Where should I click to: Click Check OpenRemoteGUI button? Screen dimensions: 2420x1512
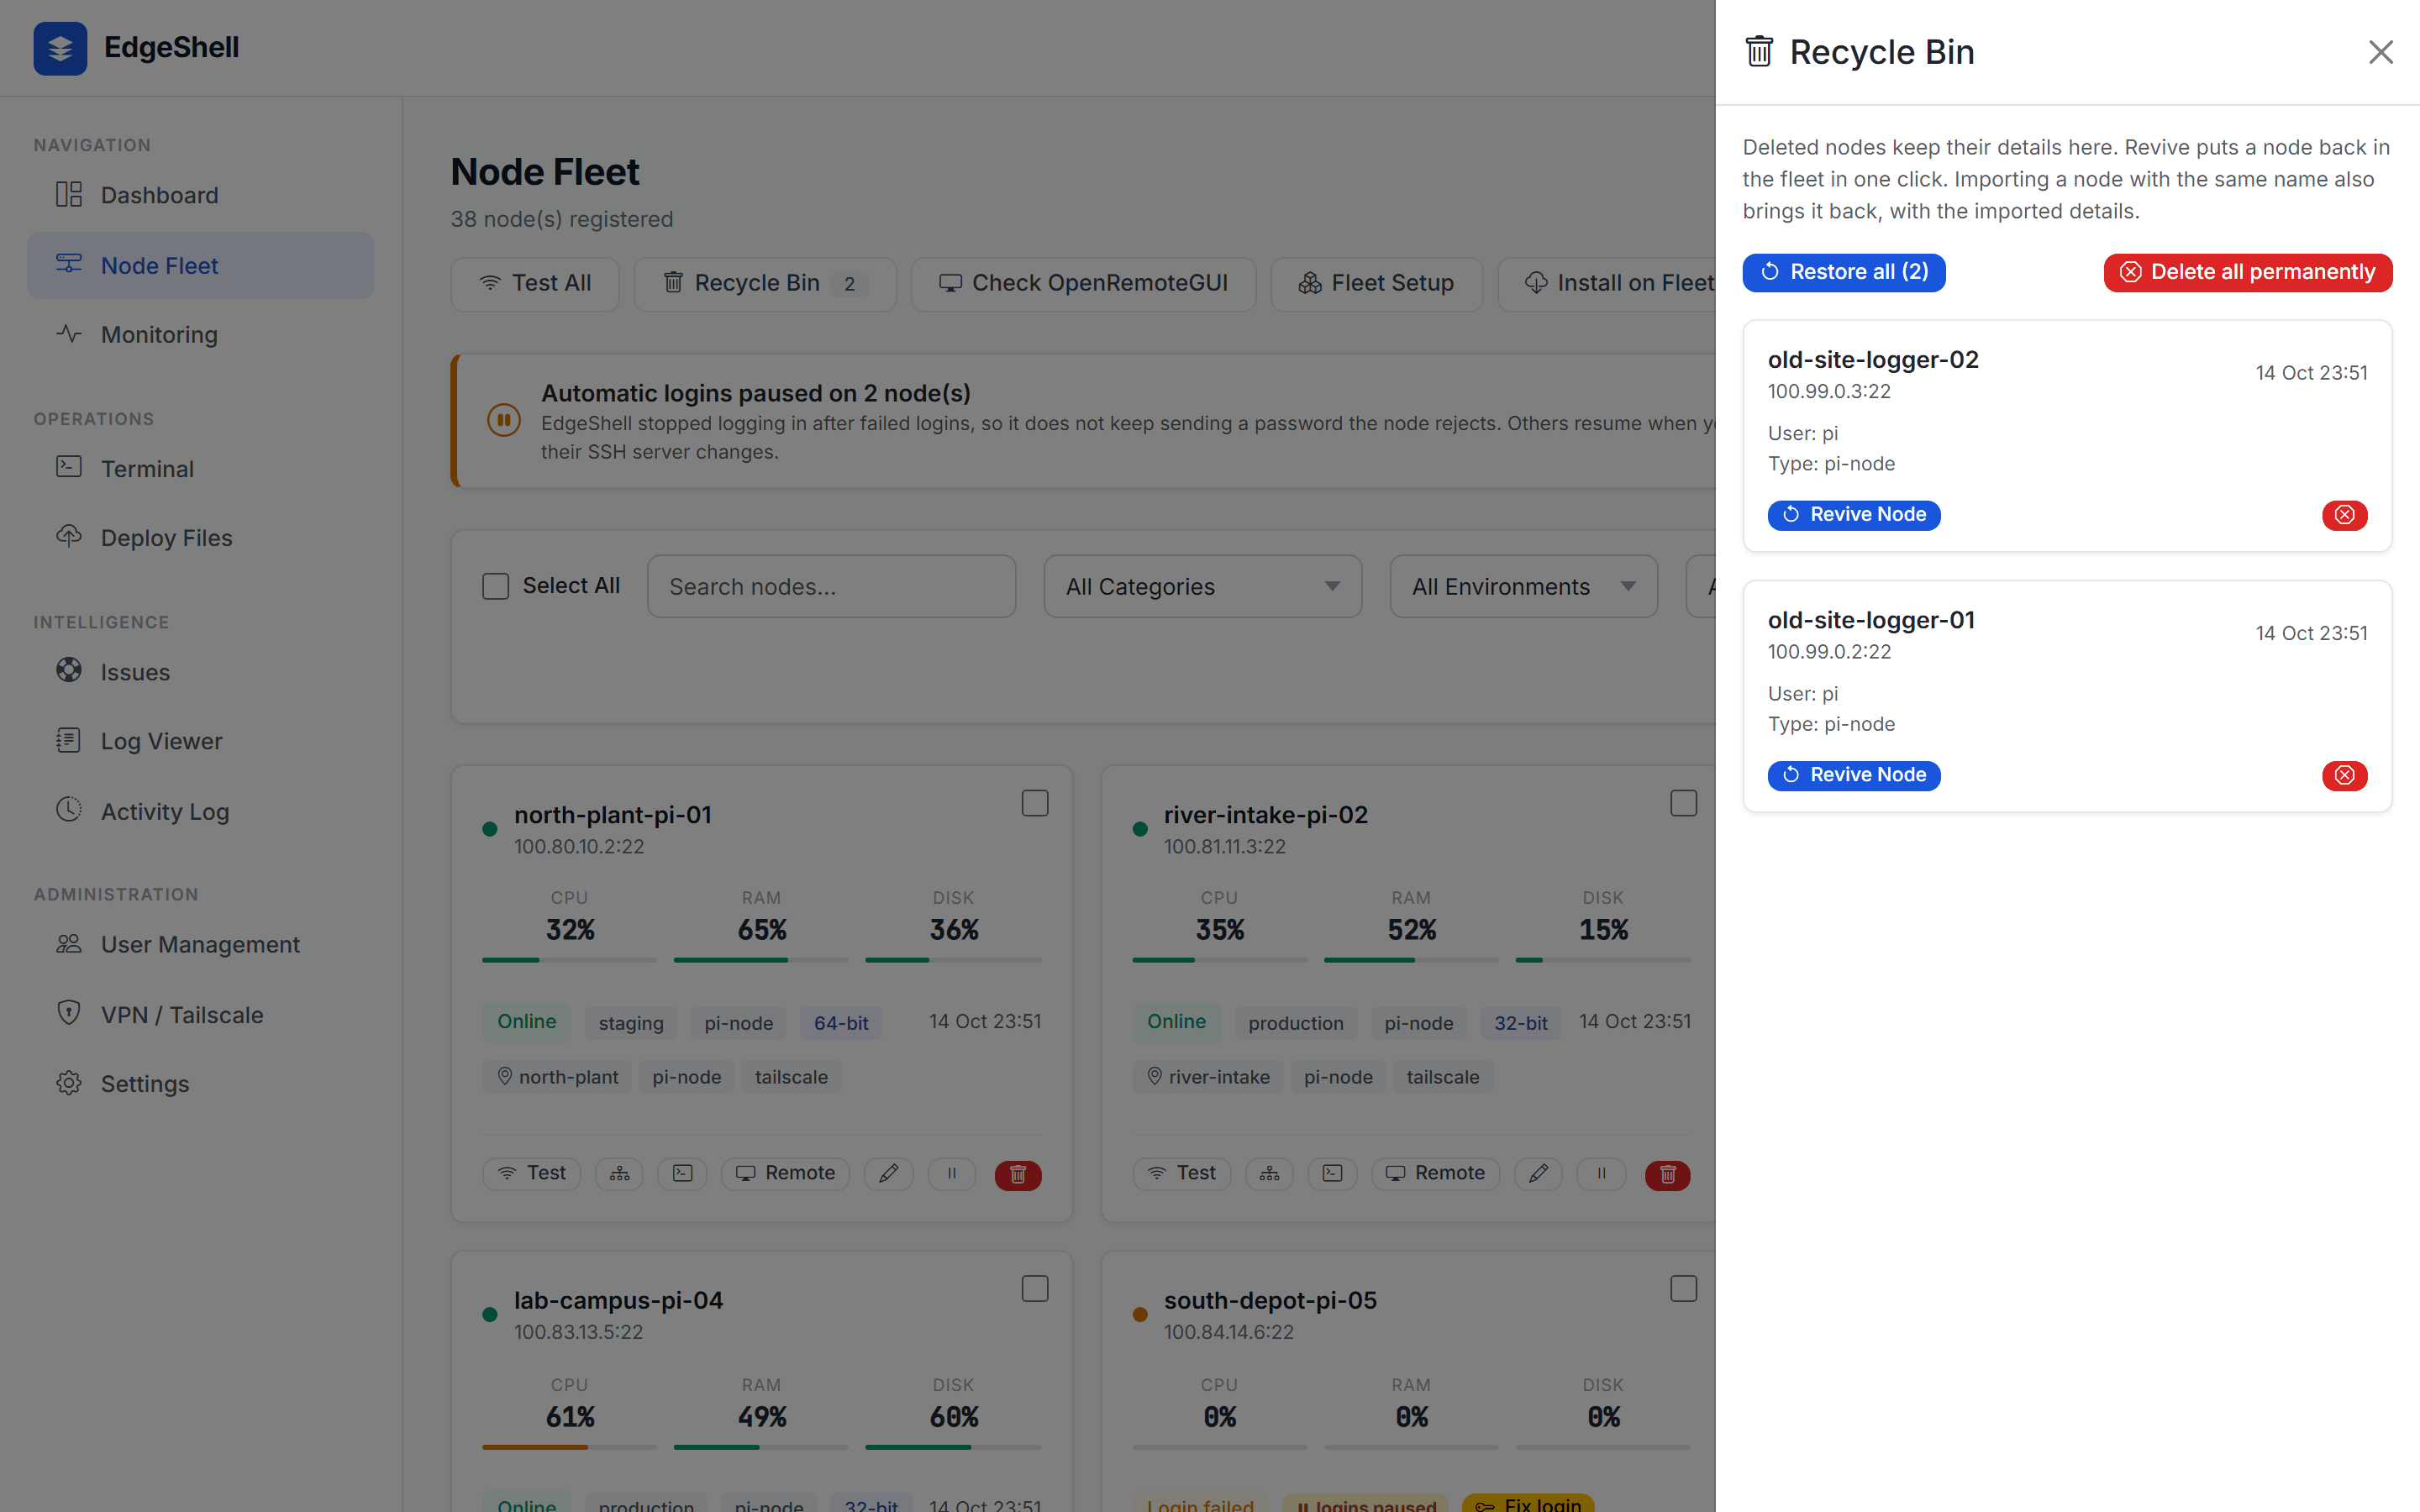point(1083,284)
